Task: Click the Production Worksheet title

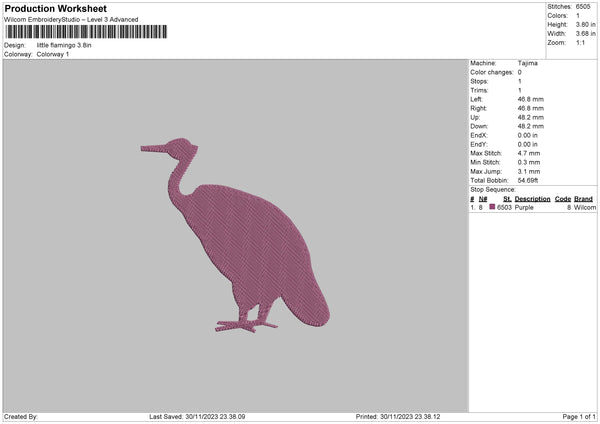Action: [55, 9]
